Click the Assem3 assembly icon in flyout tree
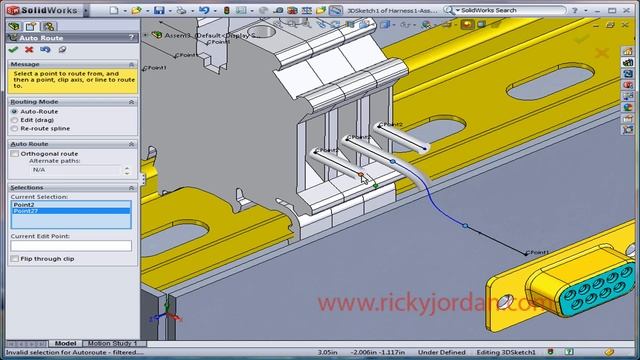The image size is (640, 360). (157, 35)
